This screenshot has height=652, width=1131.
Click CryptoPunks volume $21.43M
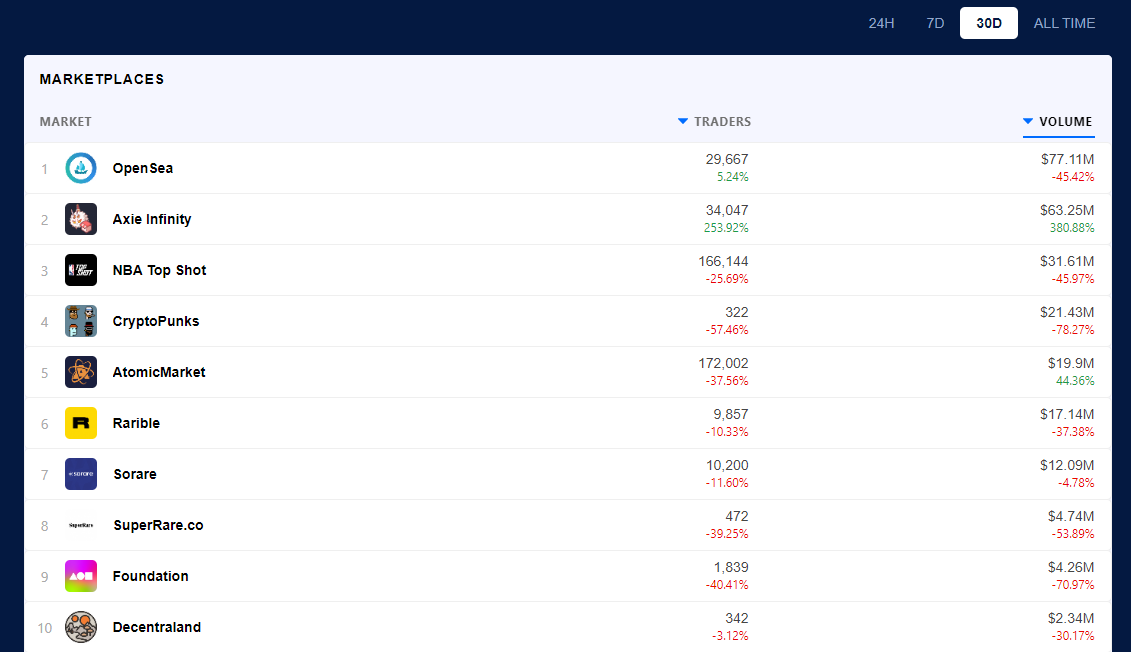[1068, 312]
